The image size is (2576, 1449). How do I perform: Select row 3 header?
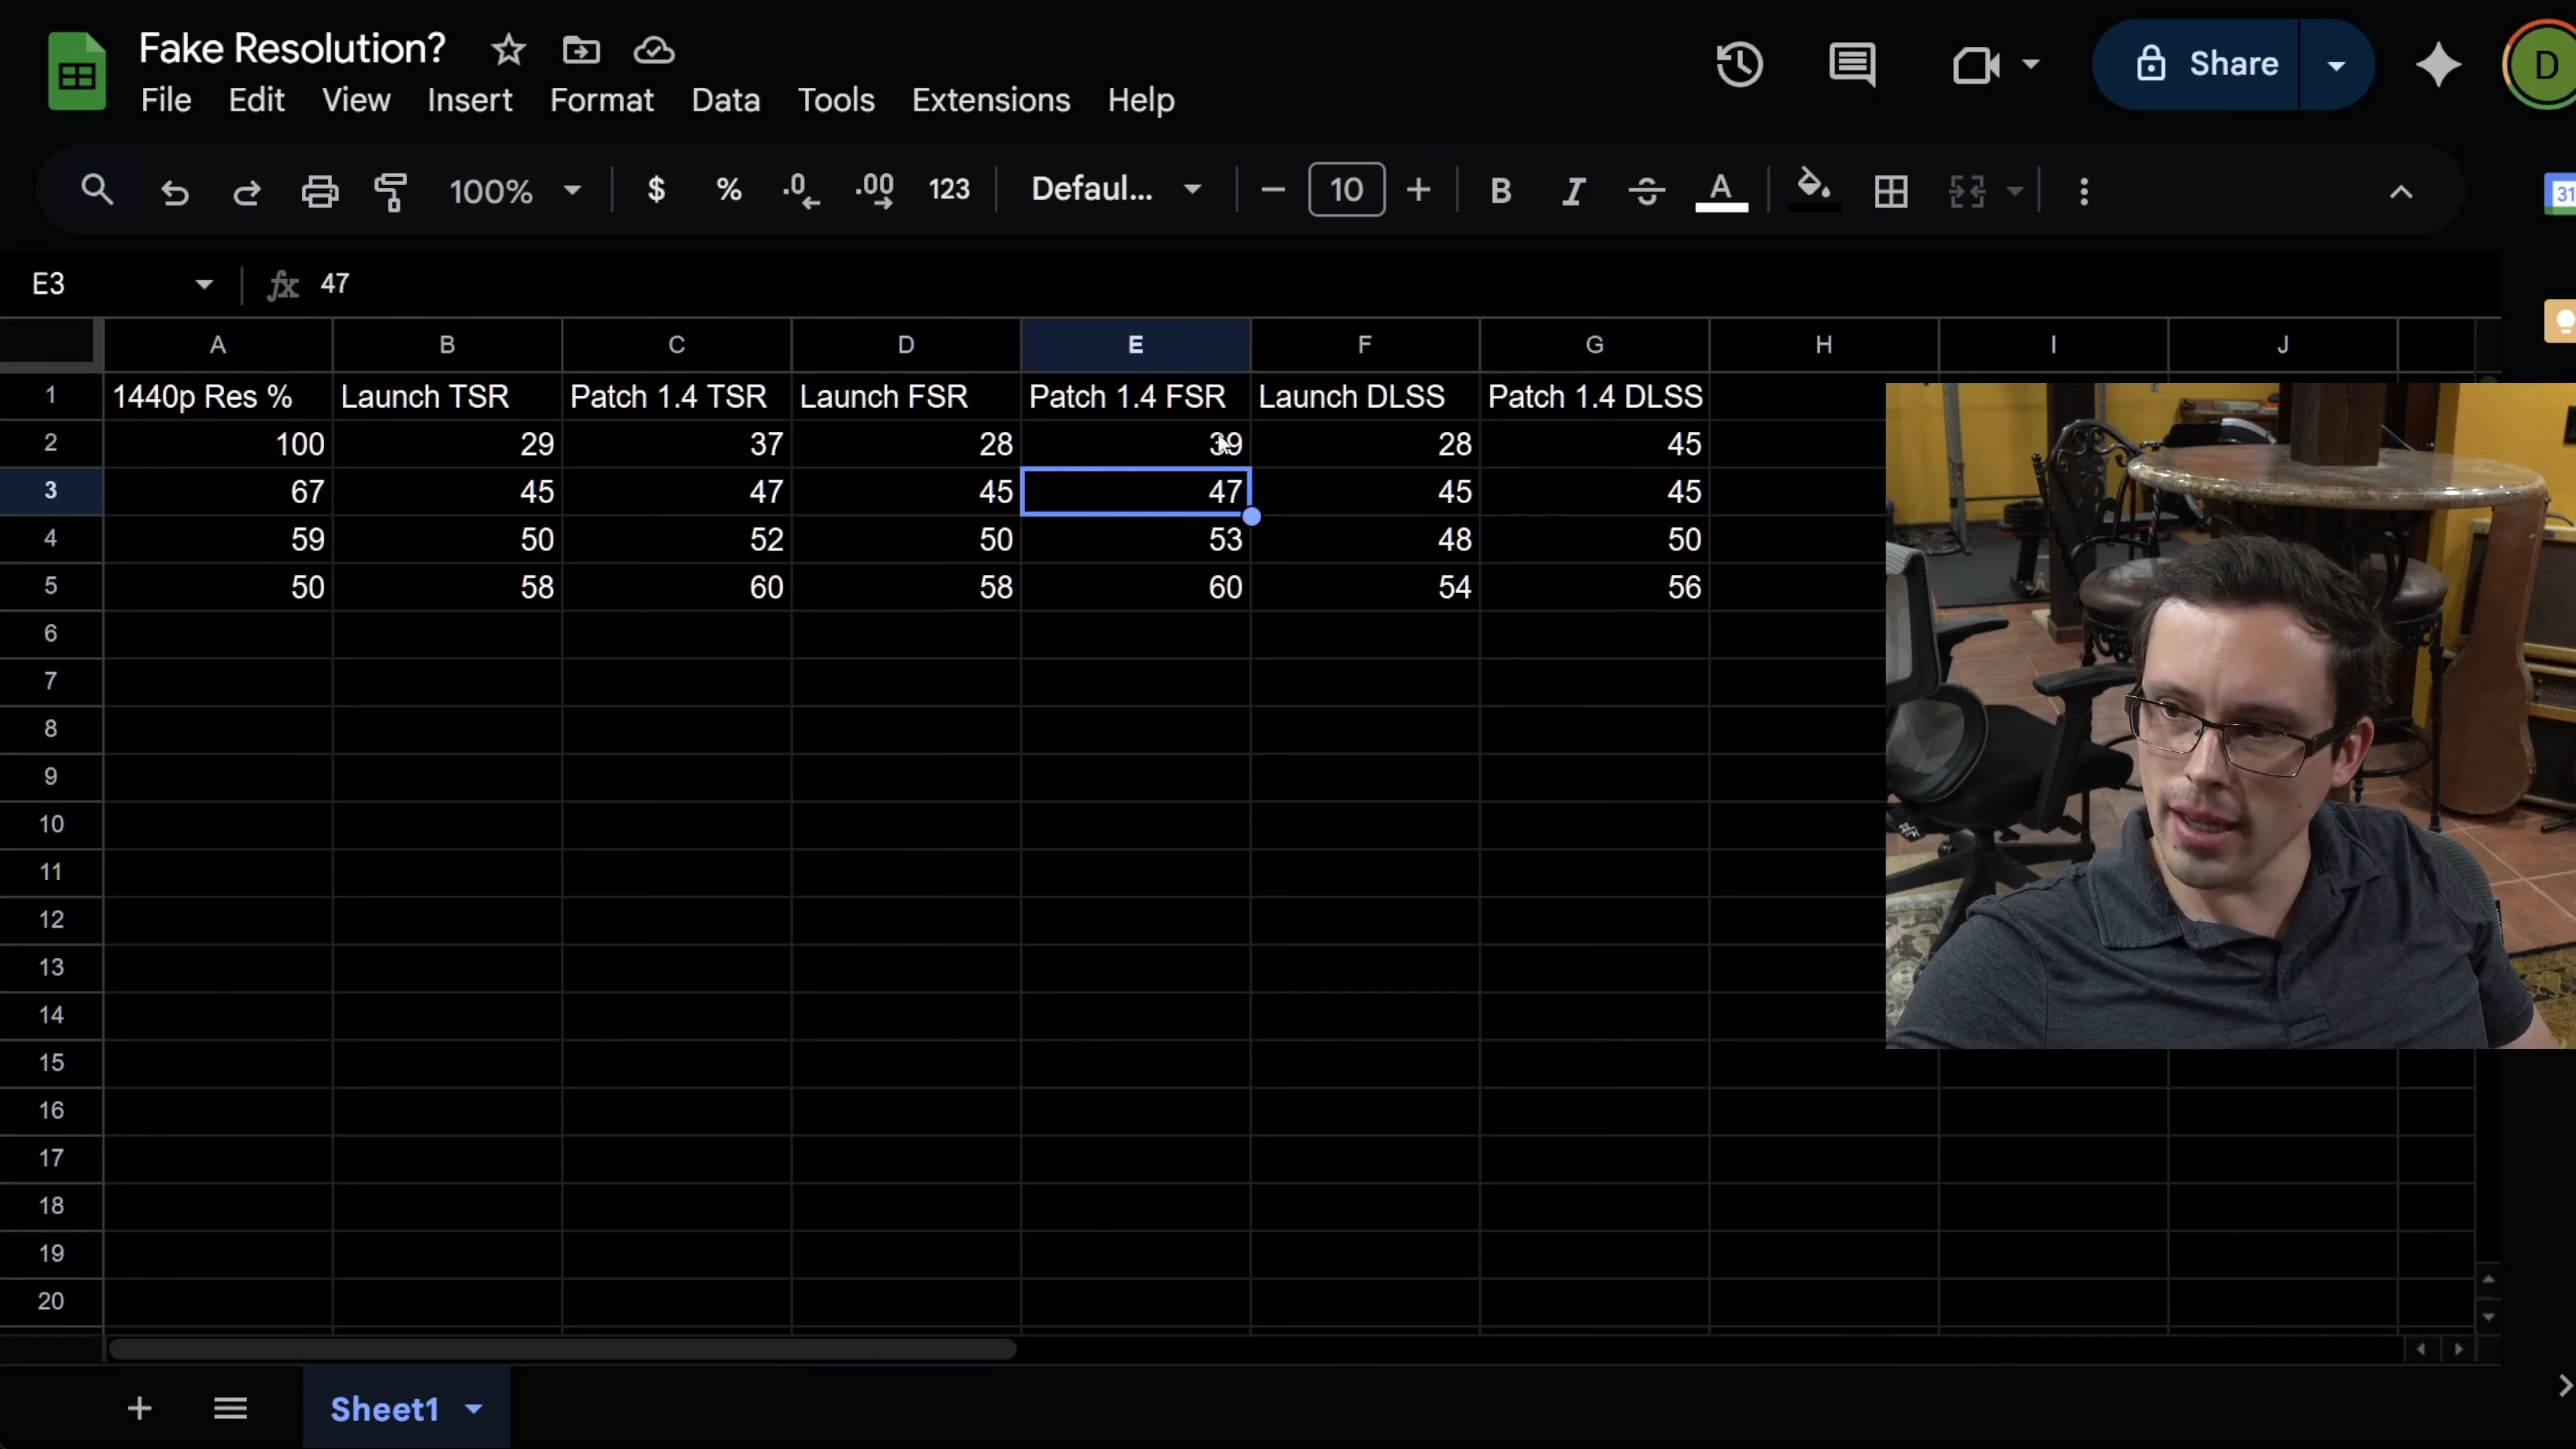51,491
